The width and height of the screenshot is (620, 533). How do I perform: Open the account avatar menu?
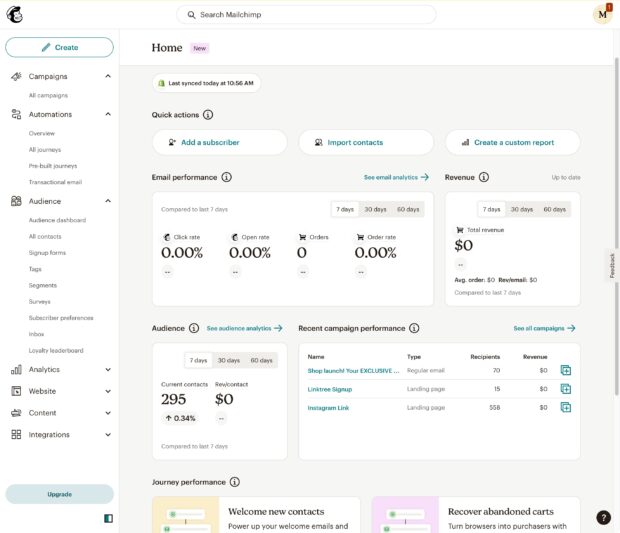click(602, 15)
